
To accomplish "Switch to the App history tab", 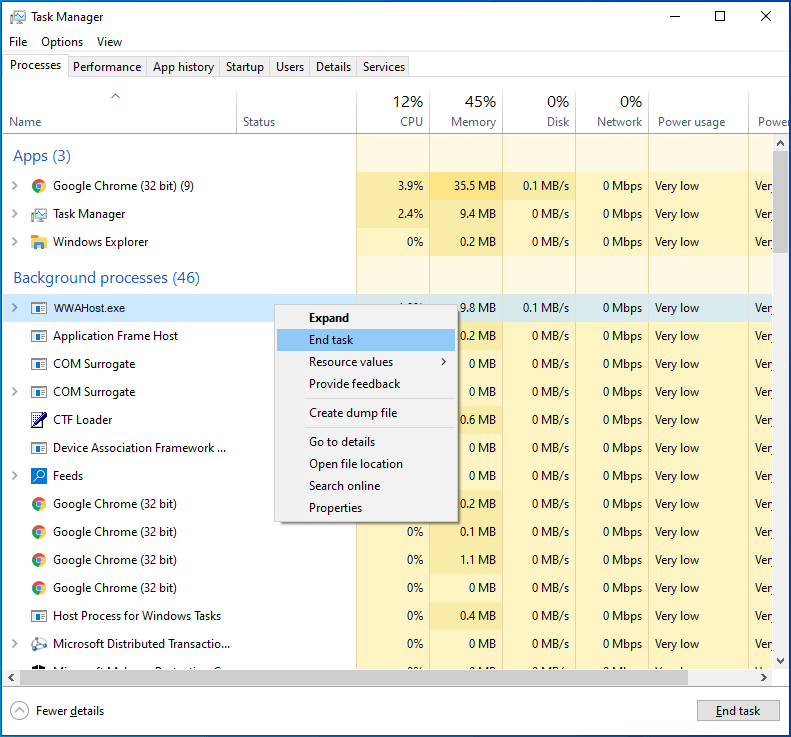I will tap(184, 67).
